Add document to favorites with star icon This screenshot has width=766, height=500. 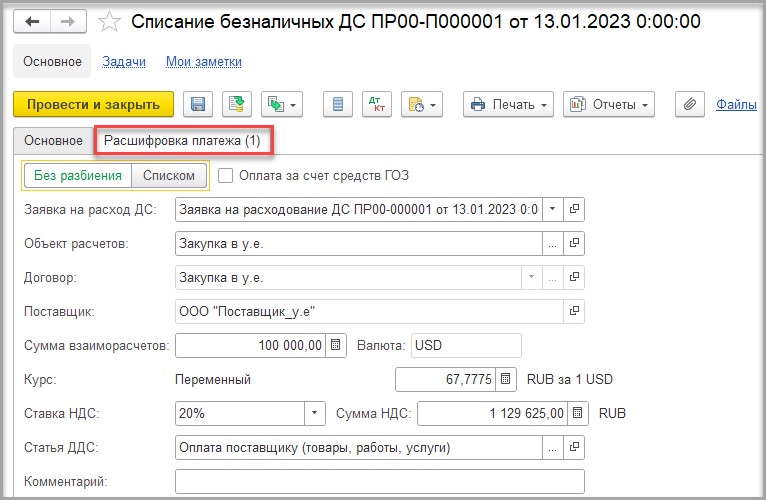click(110, 21)
